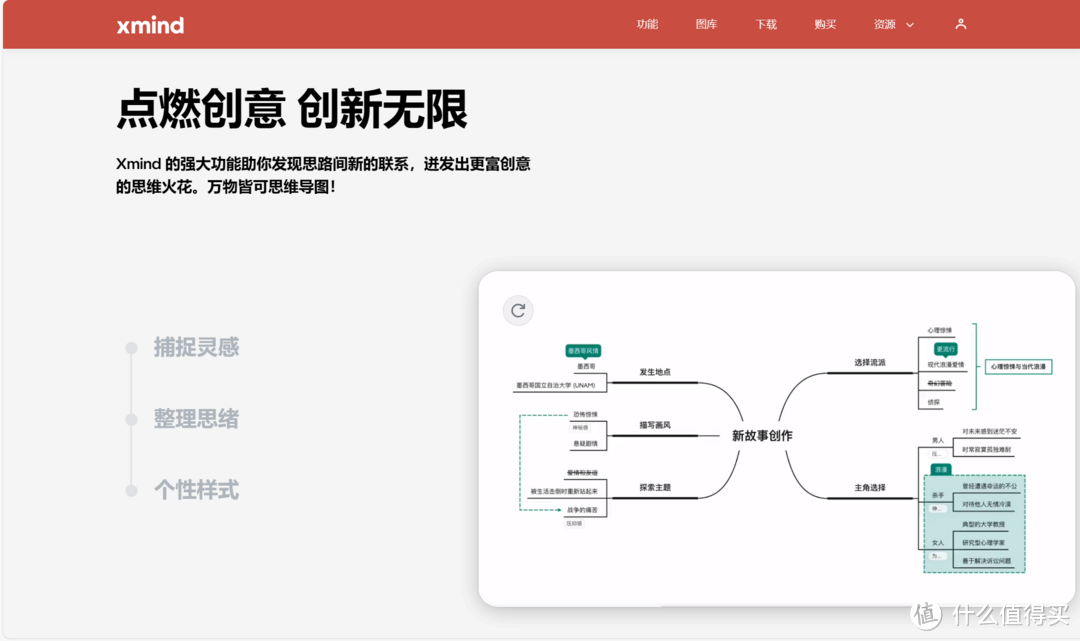Click the refresh replay icon on card
Image resolution: width=1080 pixels, height=641 pixels.
click(518, 311)
